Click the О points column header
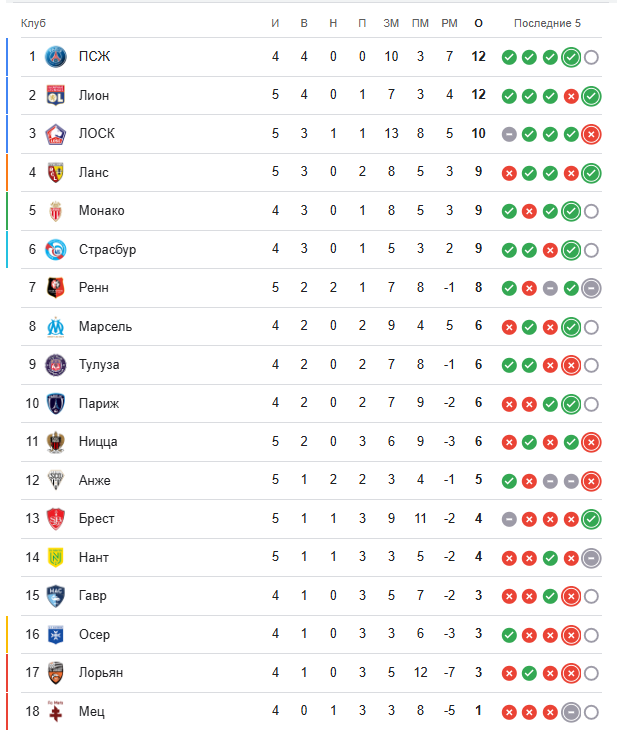 click(478, 23)
